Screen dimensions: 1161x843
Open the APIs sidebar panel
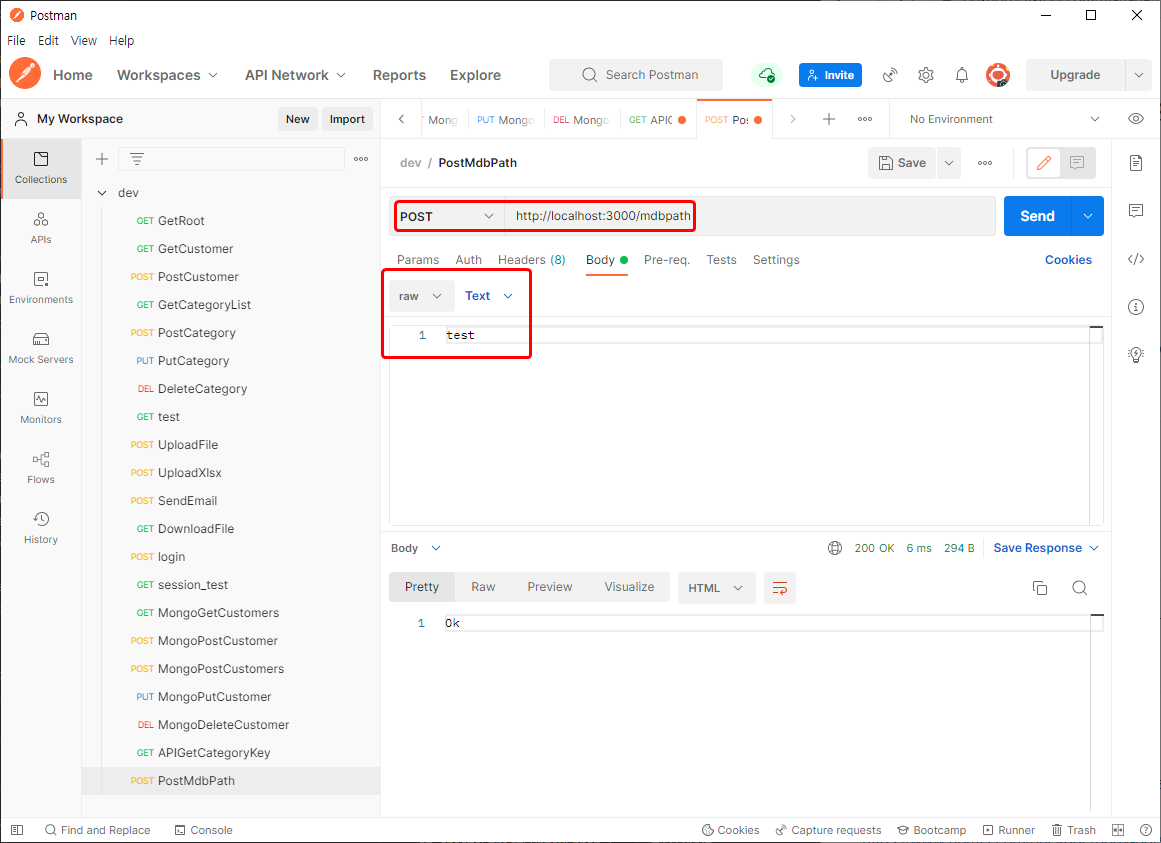coord(41,228)
